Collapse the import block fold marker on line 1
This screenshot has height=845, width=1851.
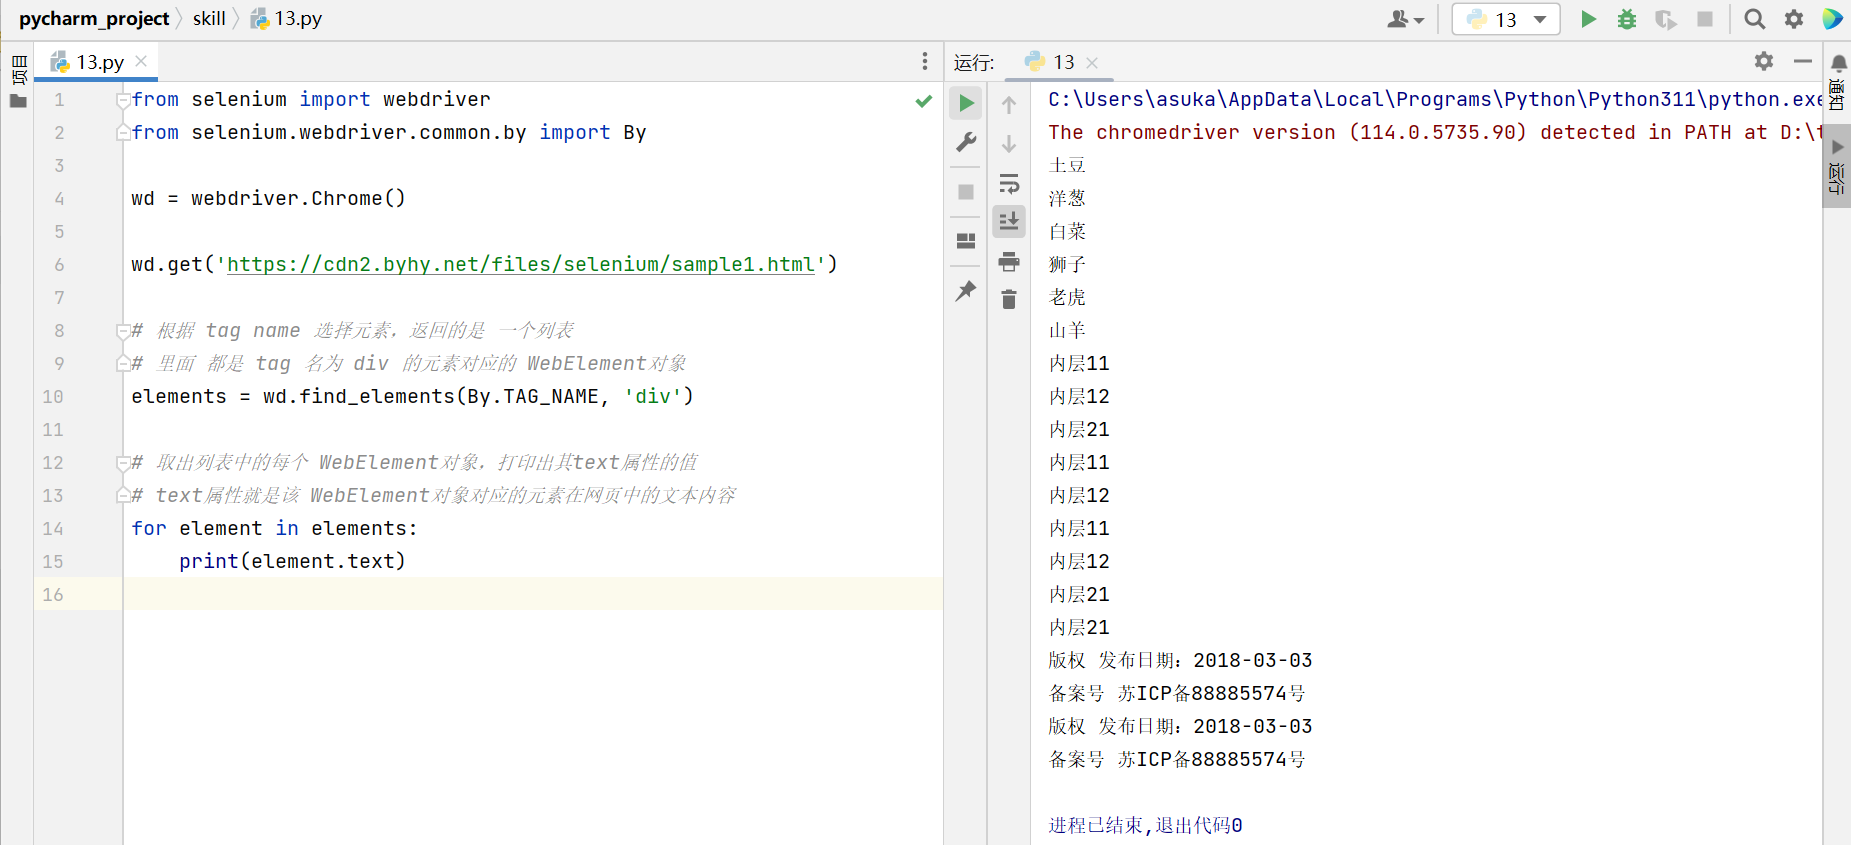[x=123, y=100]
